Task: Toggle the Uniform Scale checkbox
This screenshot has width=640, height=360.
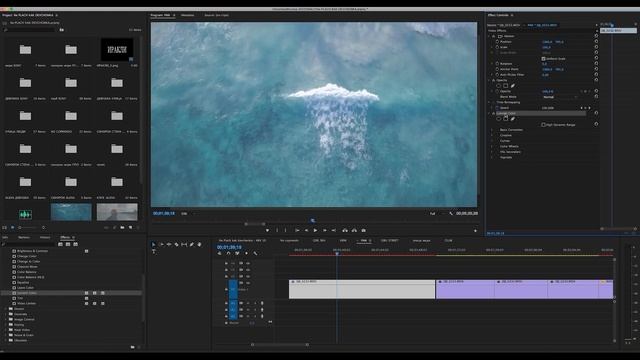Action: pyautogui.click(x=543, y=59)
